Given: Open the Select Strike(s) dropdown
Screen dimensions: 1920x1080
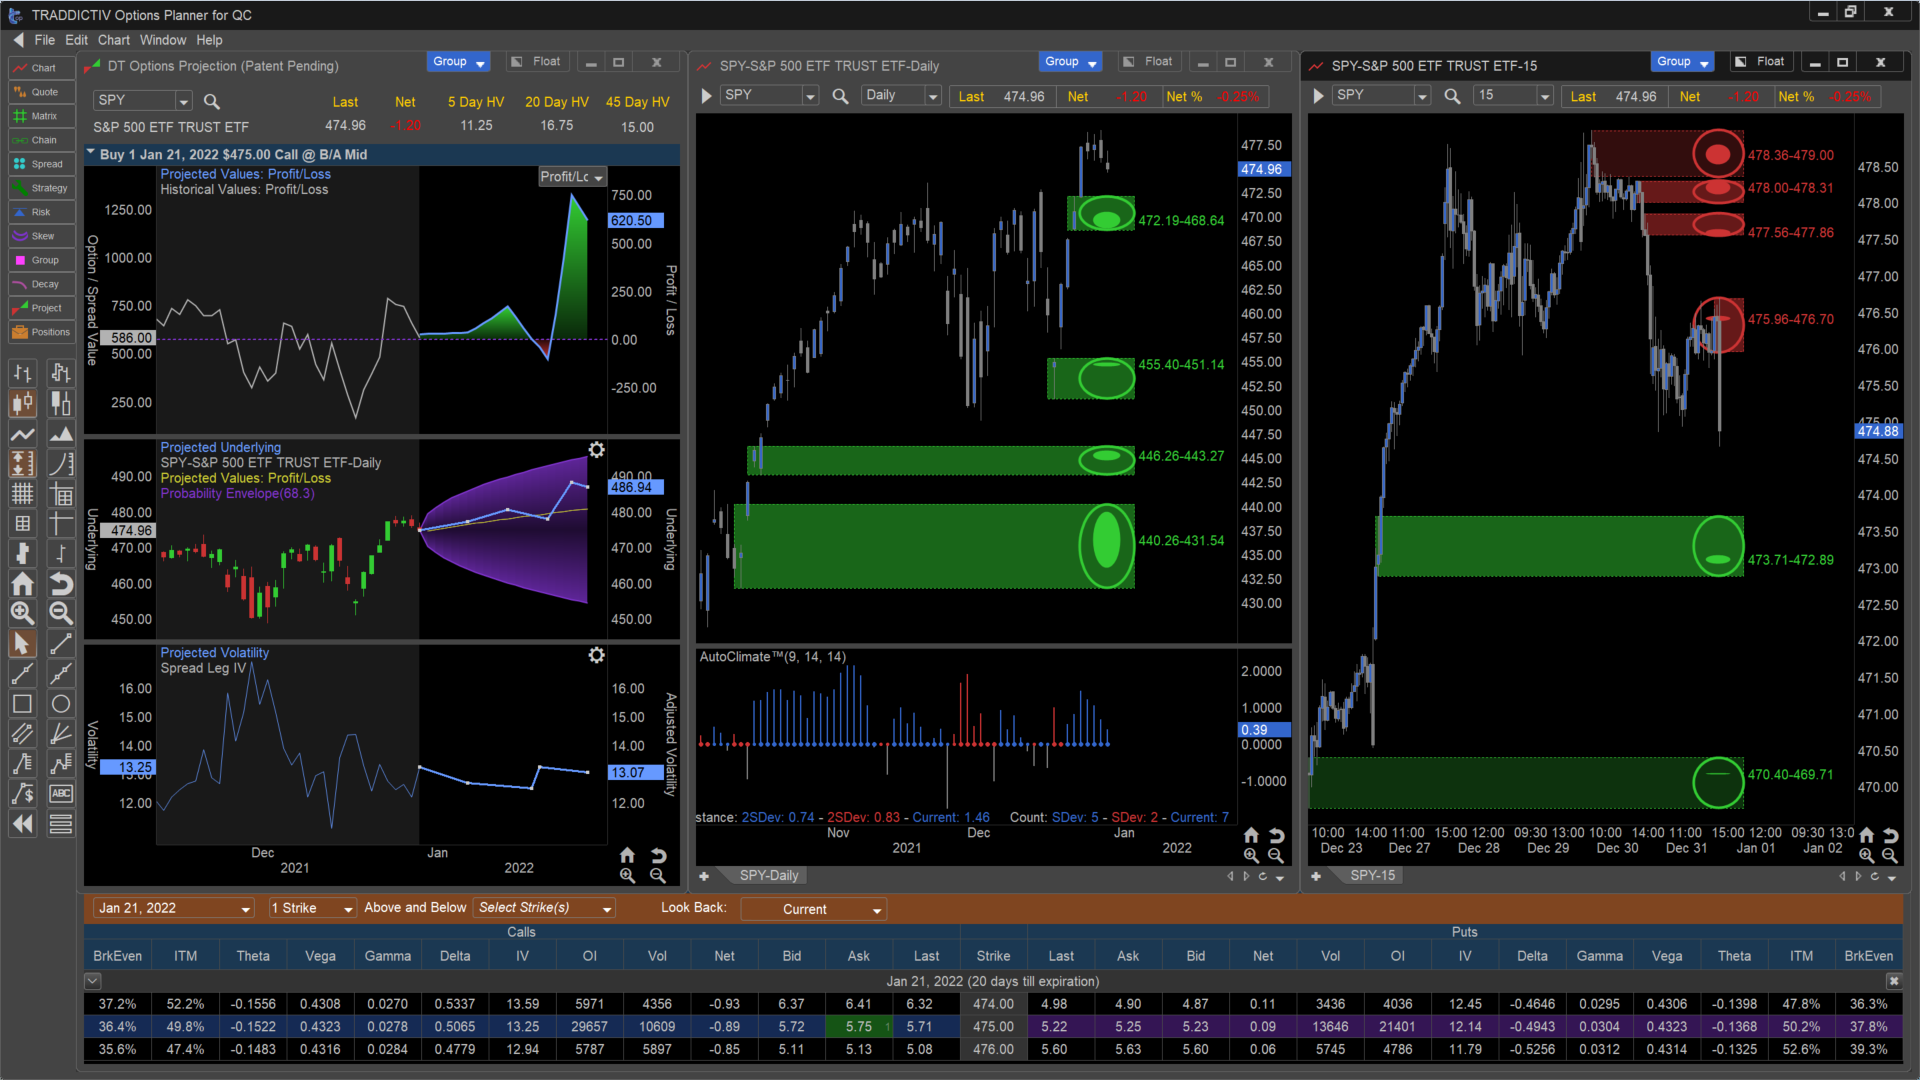Looking at the screenshot, I should click(544, 908).
